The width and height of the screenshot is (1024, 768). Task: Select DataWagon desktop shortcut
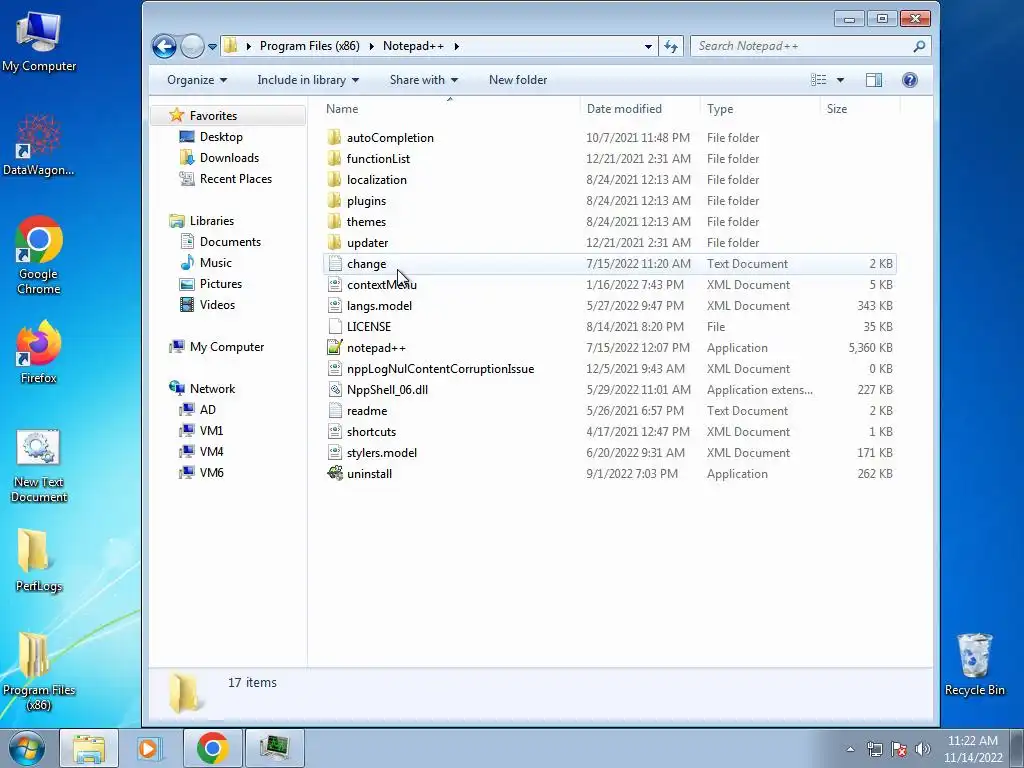(39, 145)
